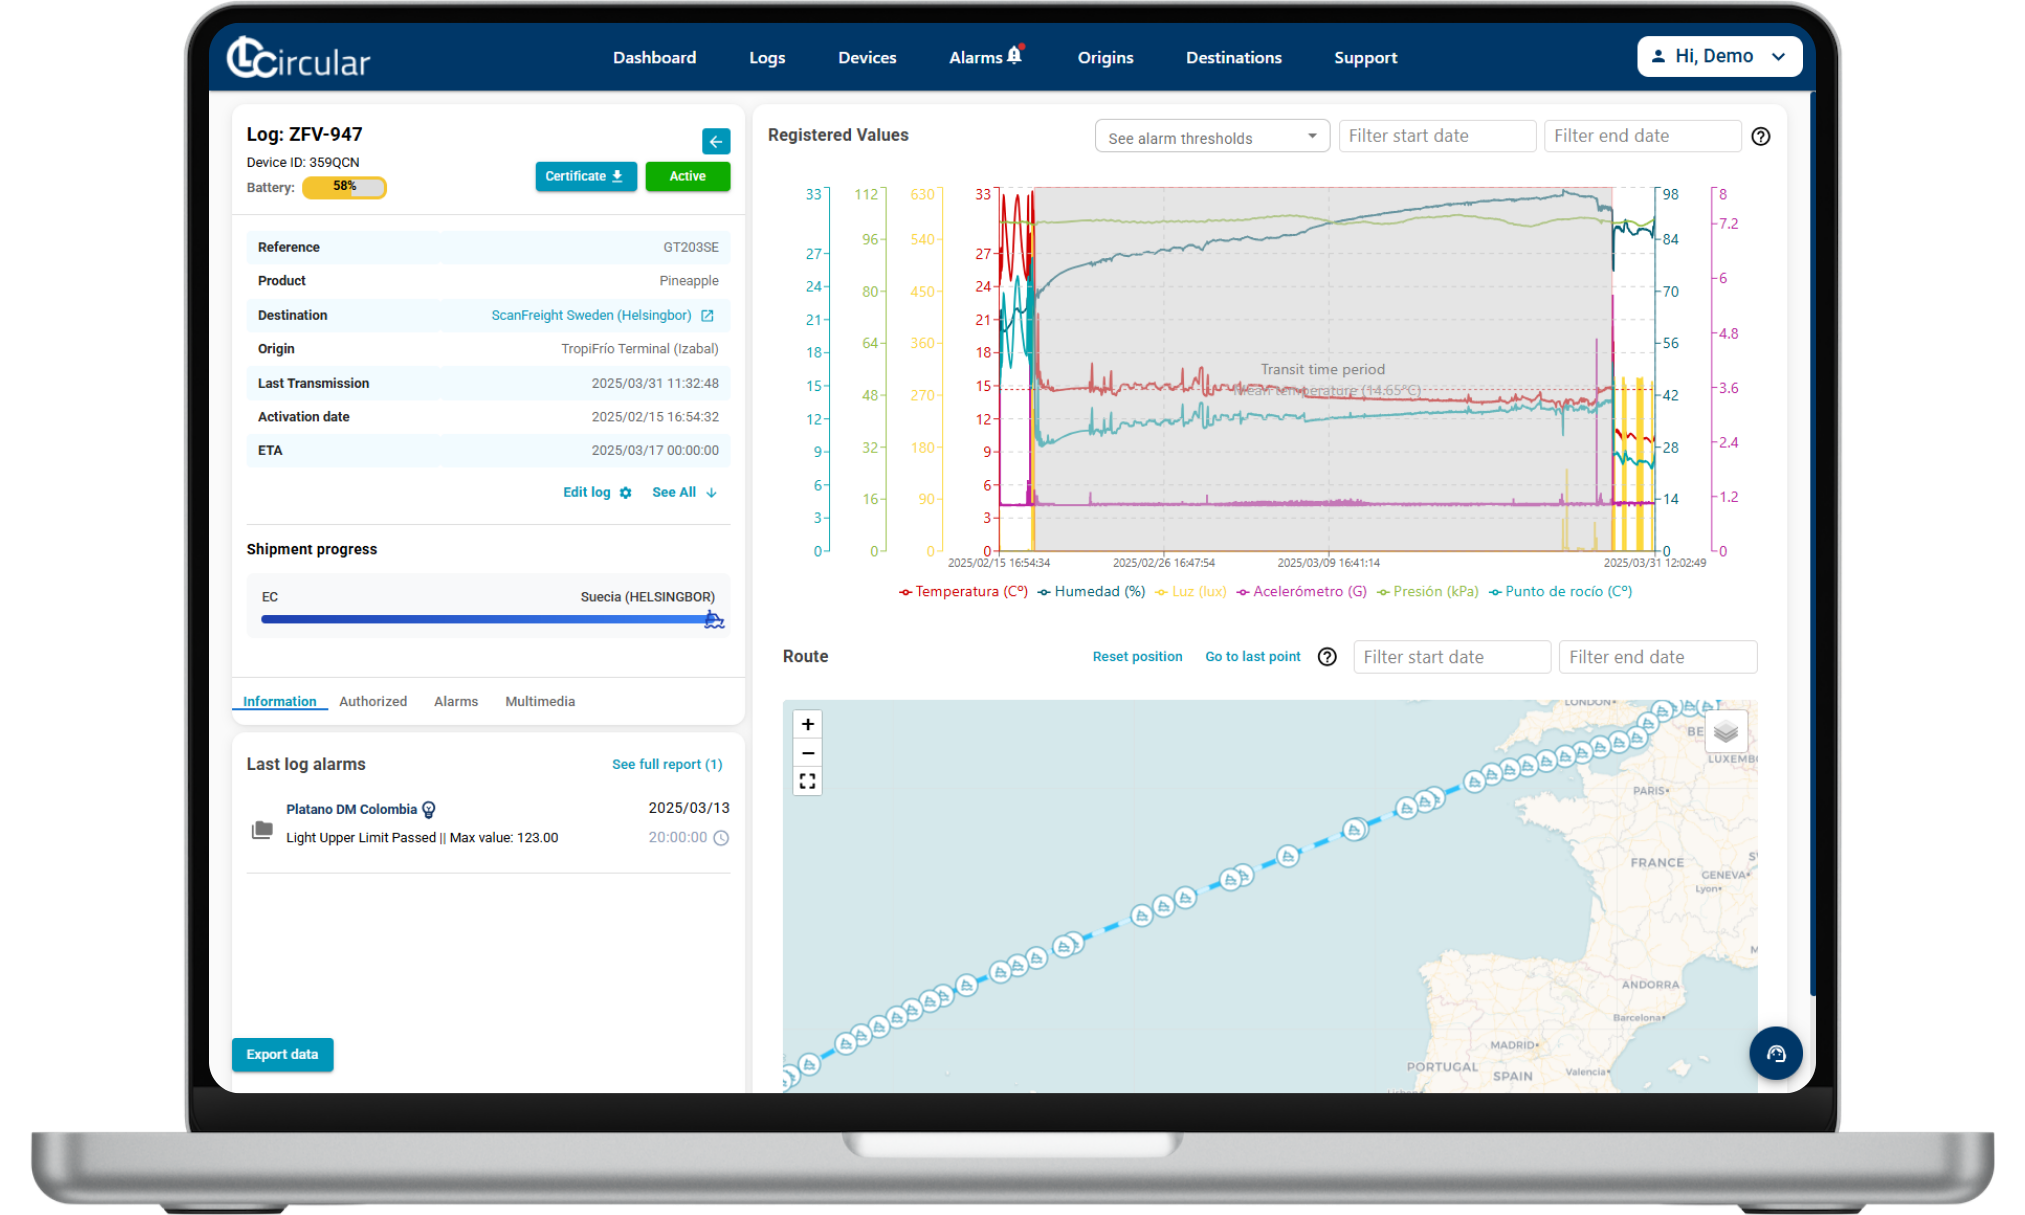Open the support chat headset button
This screenshot has width=2025, height=1215.
tap(1775, 1053)
